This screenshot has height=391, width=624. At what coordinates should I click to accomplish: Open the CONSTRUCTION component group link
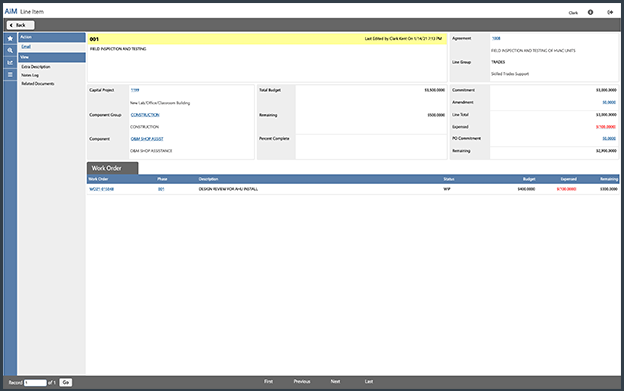tap(145, 115)
